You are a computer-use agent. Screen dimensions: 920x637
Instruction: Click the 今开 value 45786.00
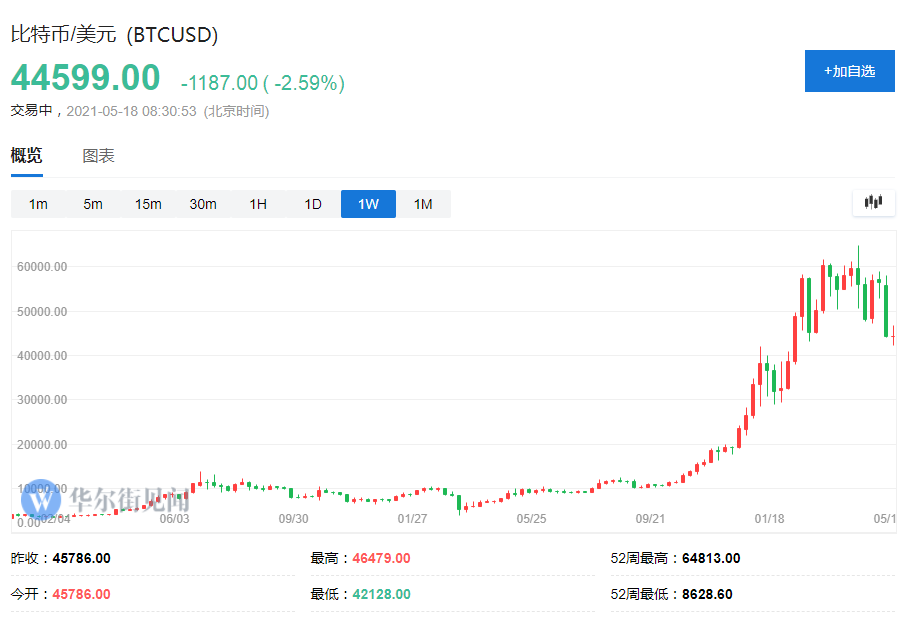coord(82,594)
